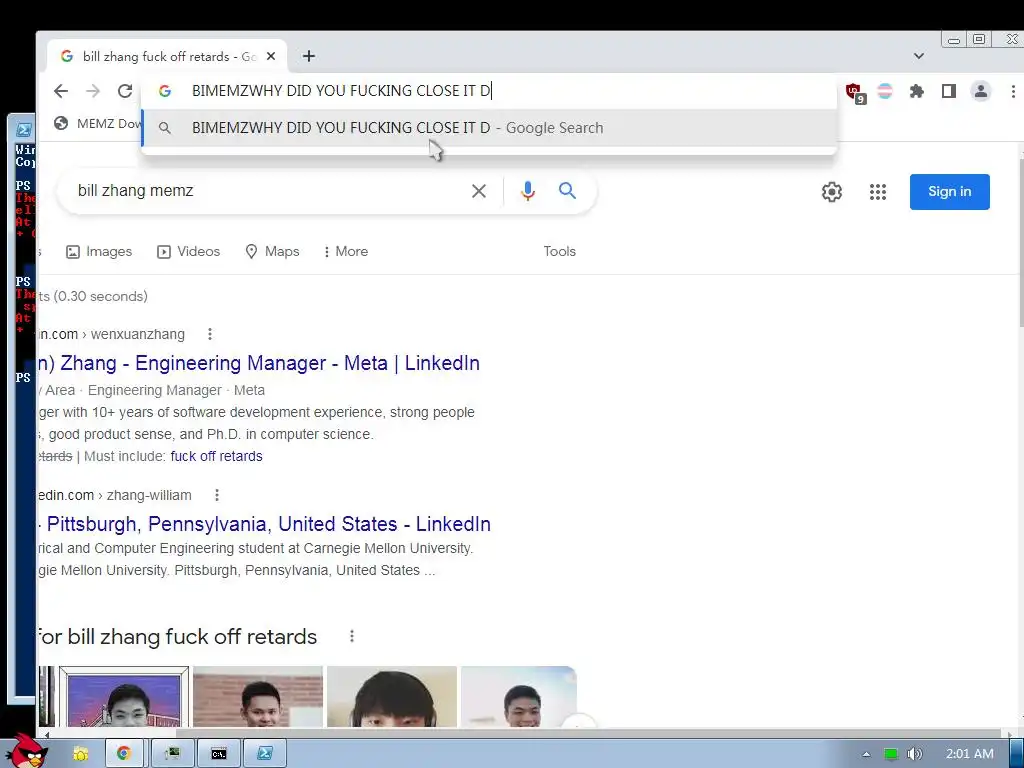Click the striped flag extension icon
Image resolution: width=1024 pixels, height=768 pixels.
885,91
